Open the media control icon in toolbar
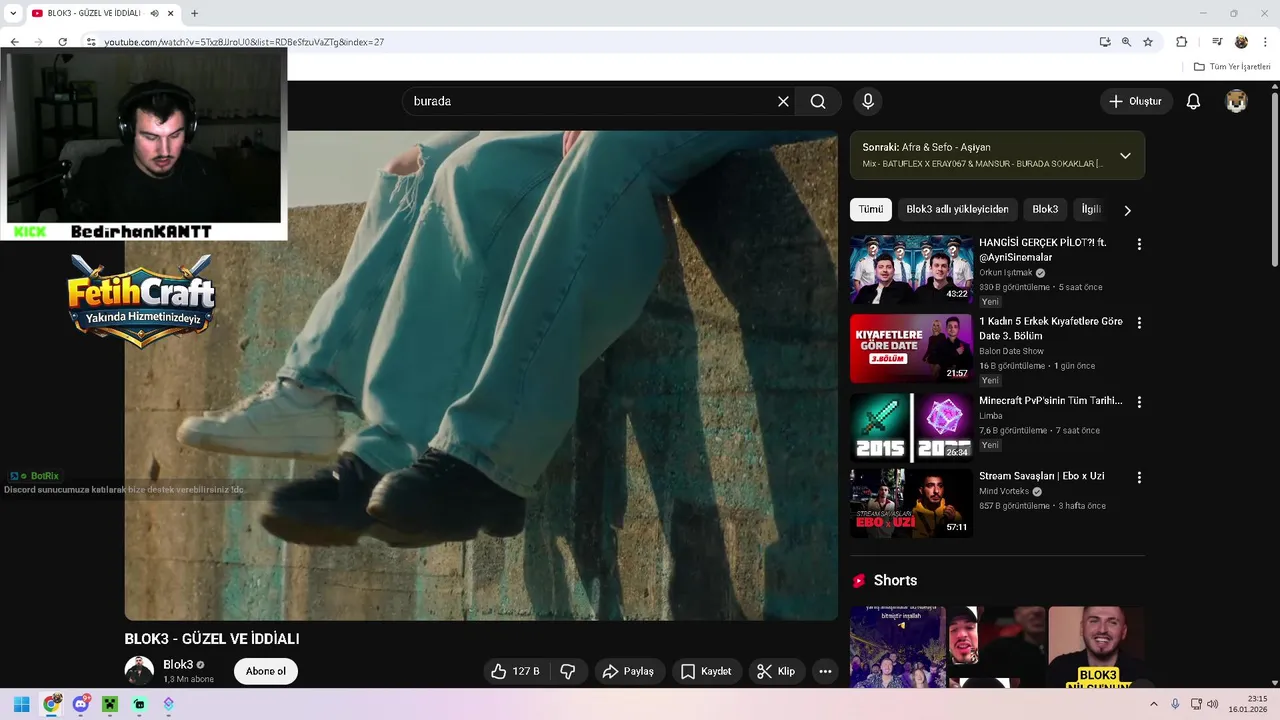 [x=1217, y=42]
